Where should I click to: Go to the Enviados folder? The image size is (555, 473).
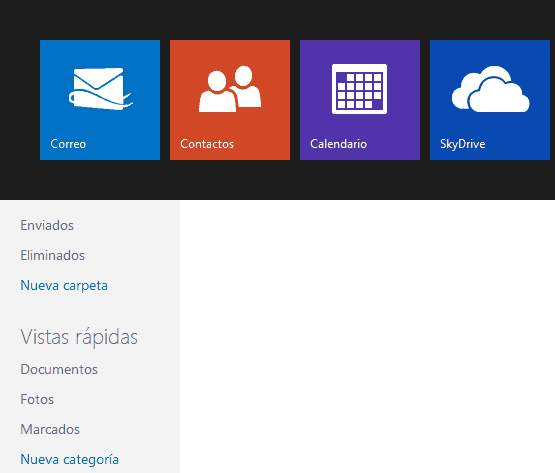tap(47, 226)
